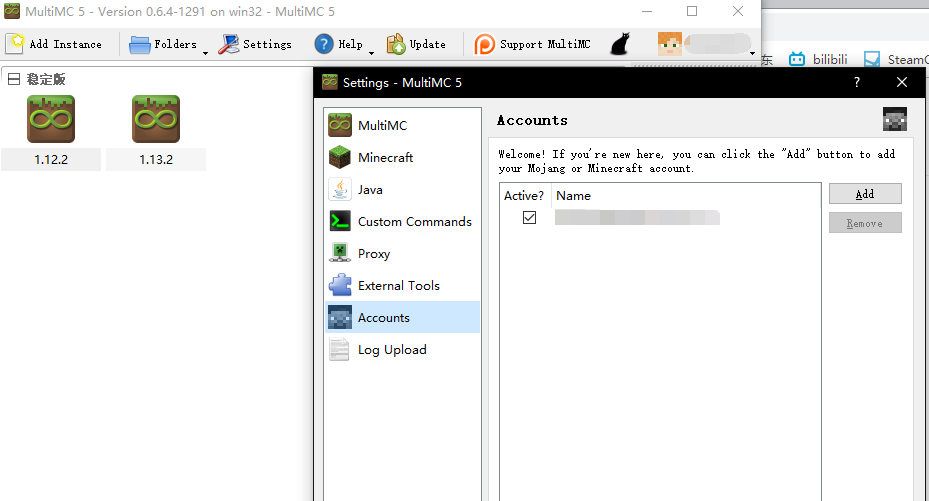Expand the Folders dropdown arrow

205,53
